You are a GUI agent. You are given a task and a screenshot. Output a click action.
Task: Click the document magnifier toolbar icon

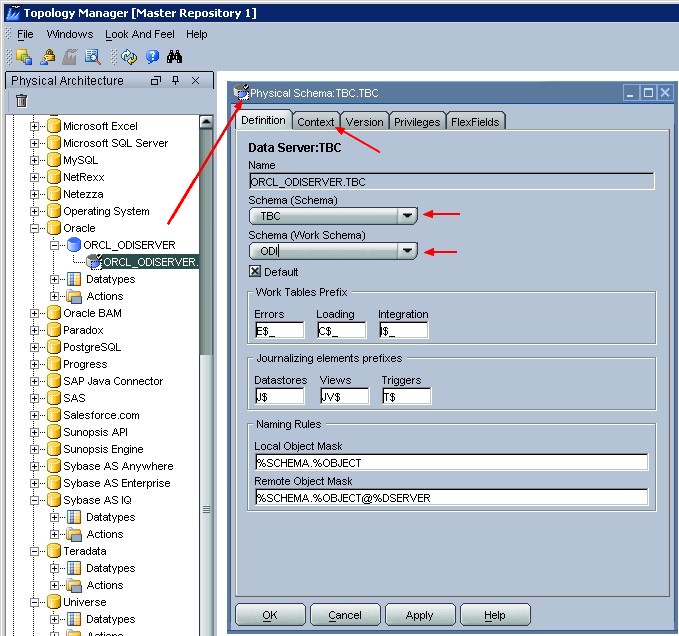pos(93,57)
